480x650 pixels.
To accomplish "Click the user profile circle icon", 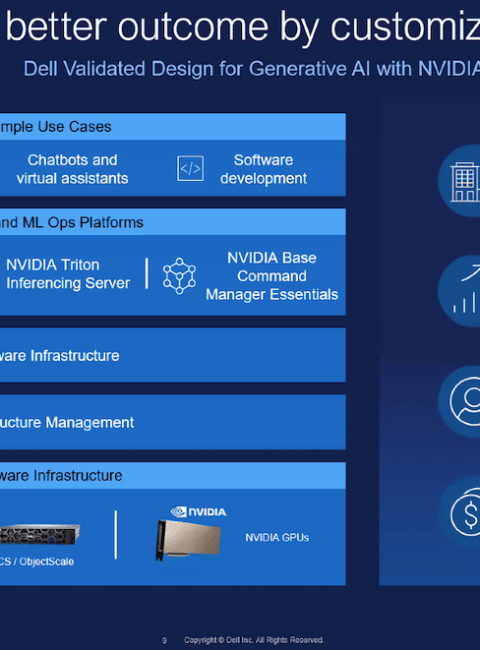I will pyautogui.click(x=460, y=401).
